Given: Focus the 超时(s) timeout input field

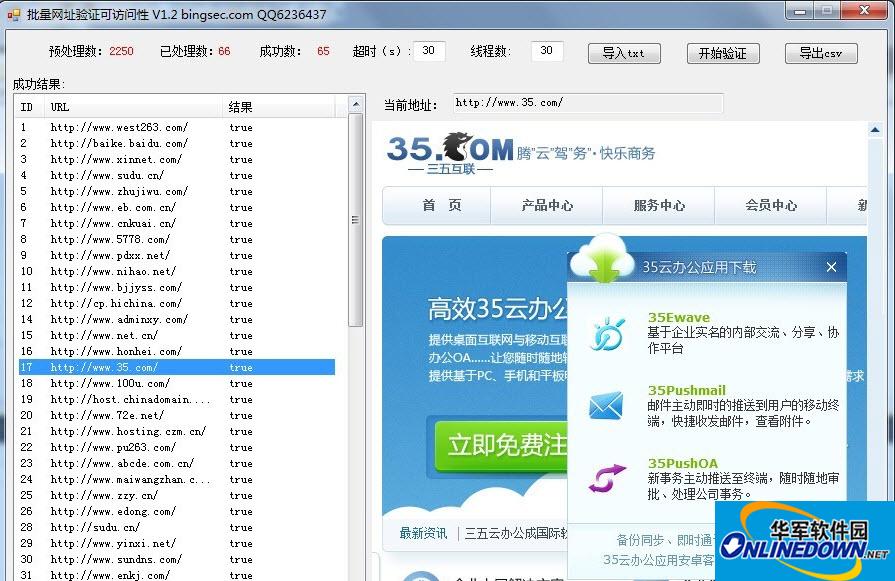Looking at the screenshot, I should (429, 51).
